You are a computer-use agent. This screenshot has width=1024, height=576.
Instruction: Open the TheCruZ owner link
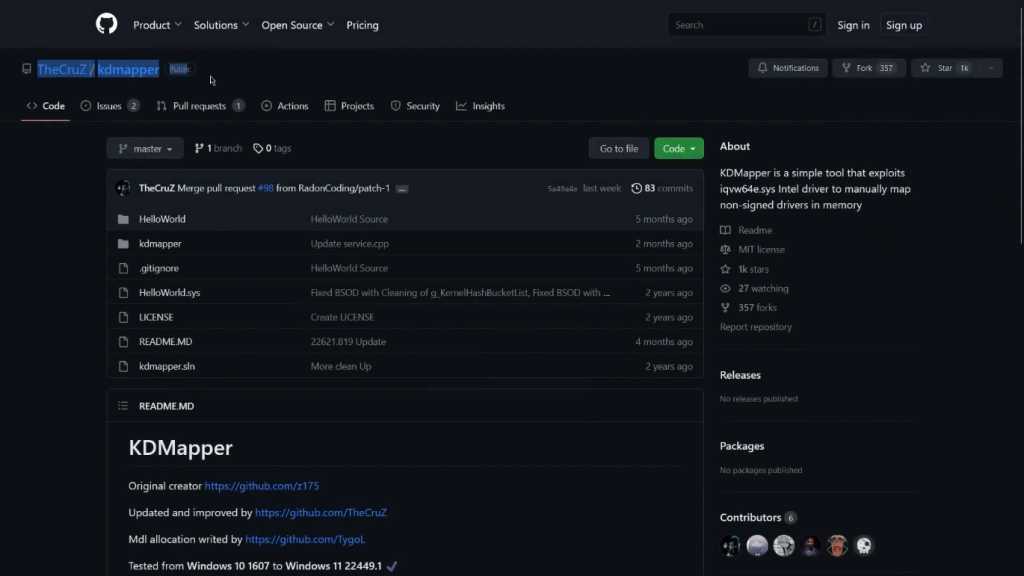(62, 69)
